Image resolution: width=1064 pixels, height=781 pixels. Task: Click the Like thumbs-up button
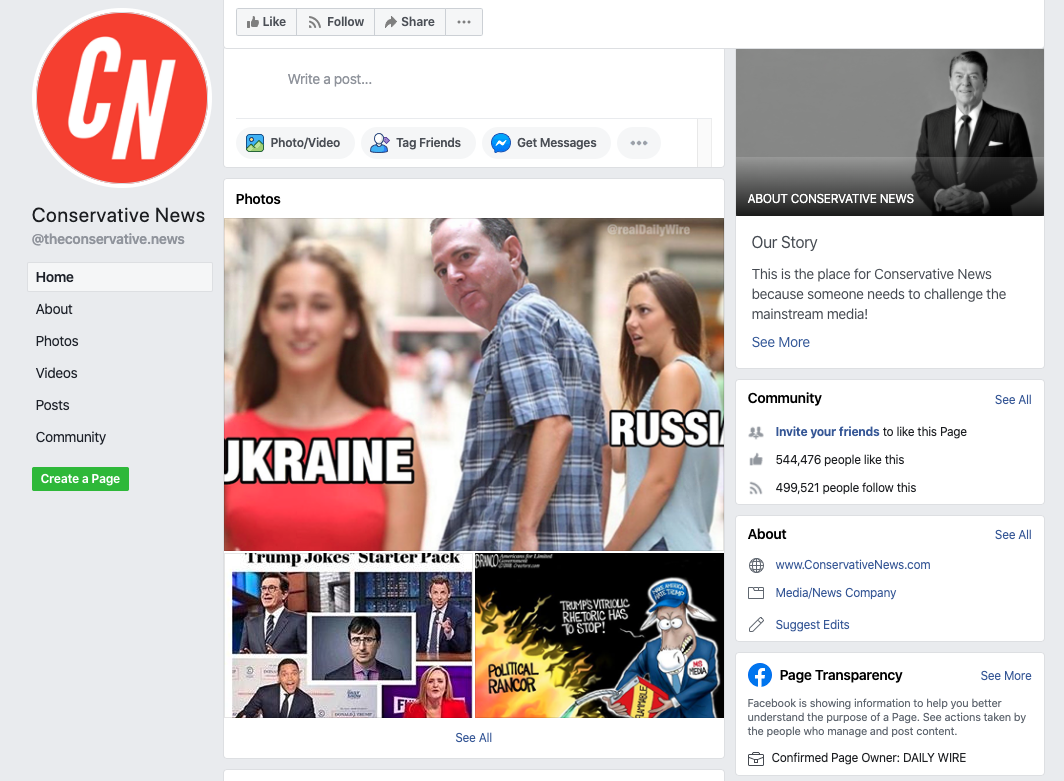pyautogui.click(x=266, y=22)
